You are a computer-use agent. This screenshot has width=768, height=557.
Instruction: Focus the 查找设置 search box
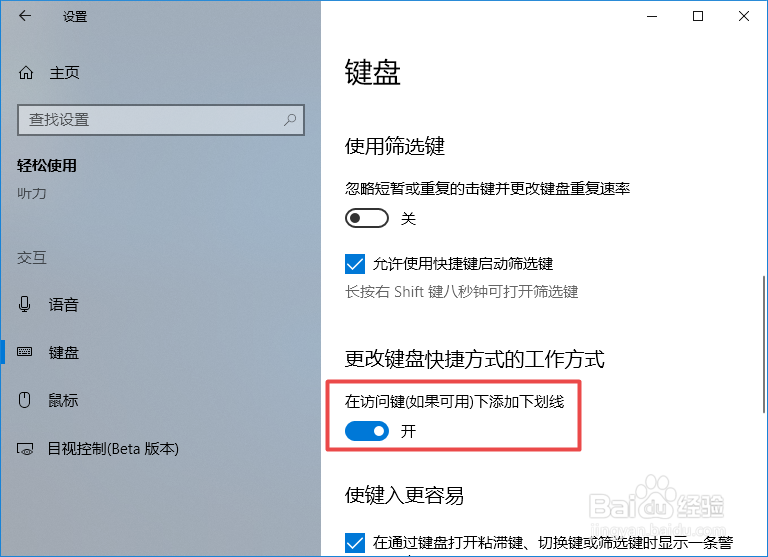161,120
